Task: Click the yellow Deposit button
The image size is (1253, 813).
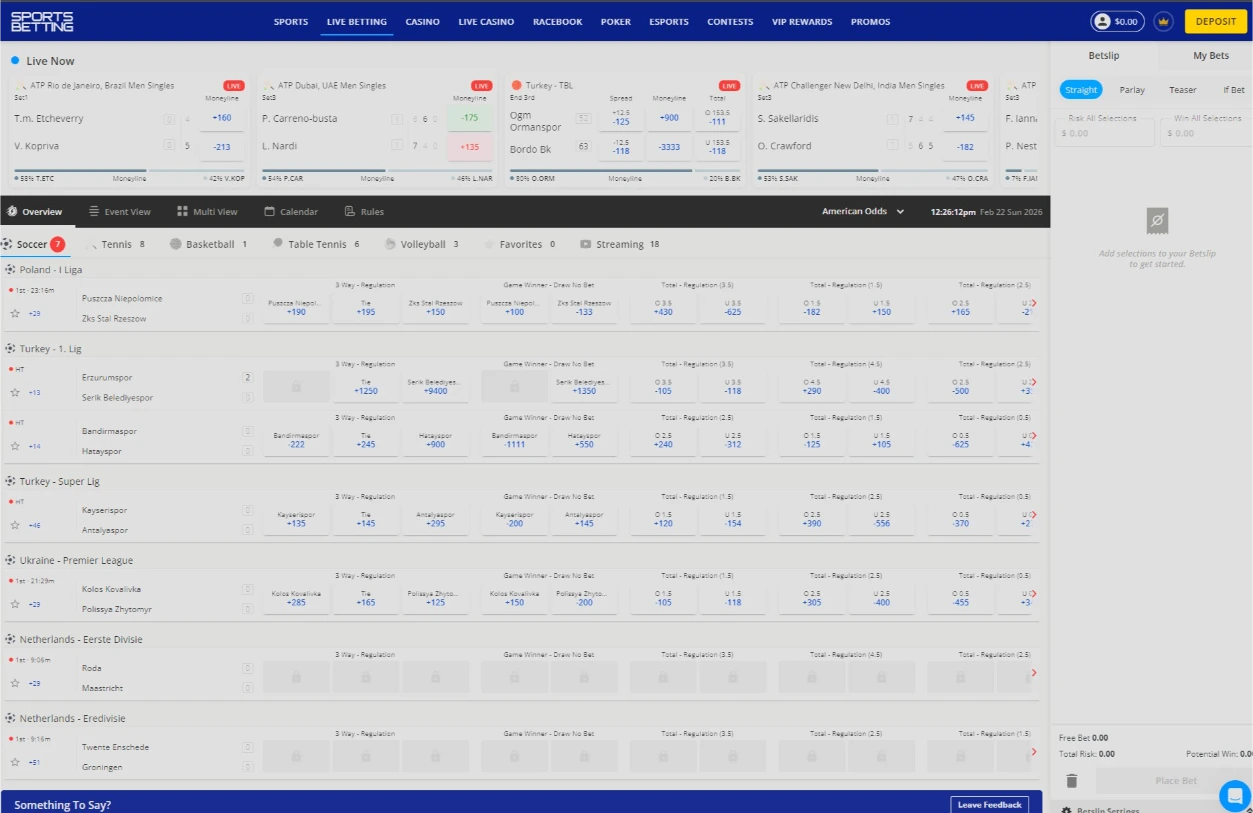Action: 1216,21
